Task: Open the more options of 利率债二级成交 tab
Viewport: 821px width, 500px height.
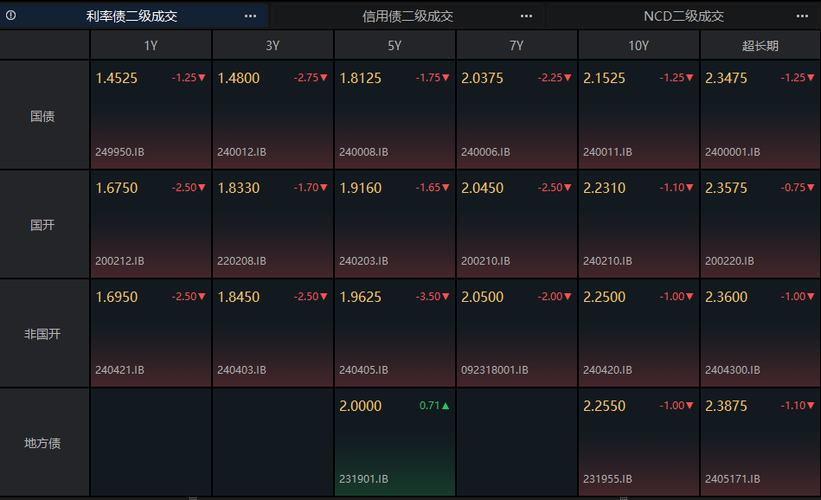Action: 250,16
